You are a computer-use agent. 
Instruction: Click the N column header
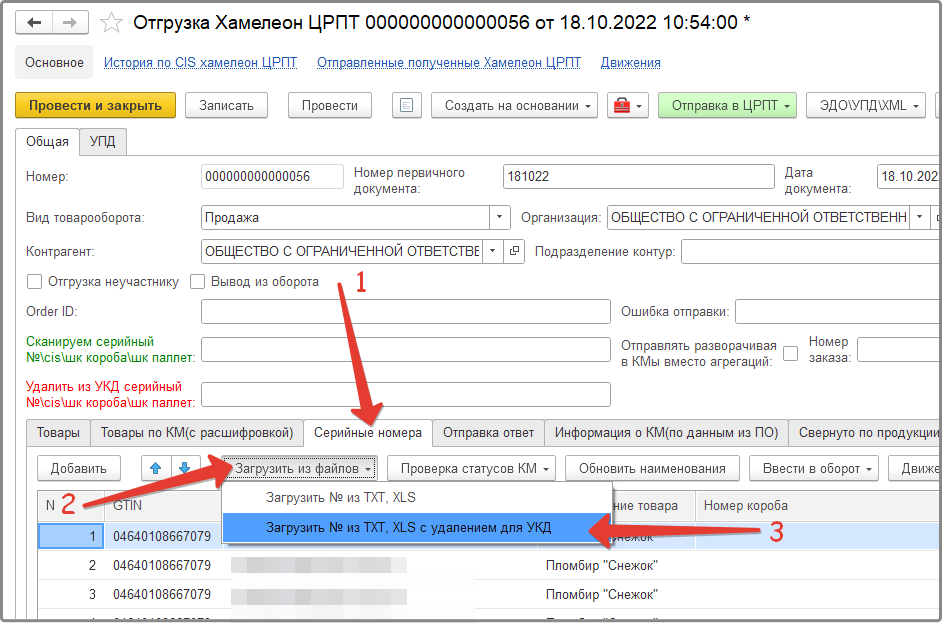tap(50, 506)
